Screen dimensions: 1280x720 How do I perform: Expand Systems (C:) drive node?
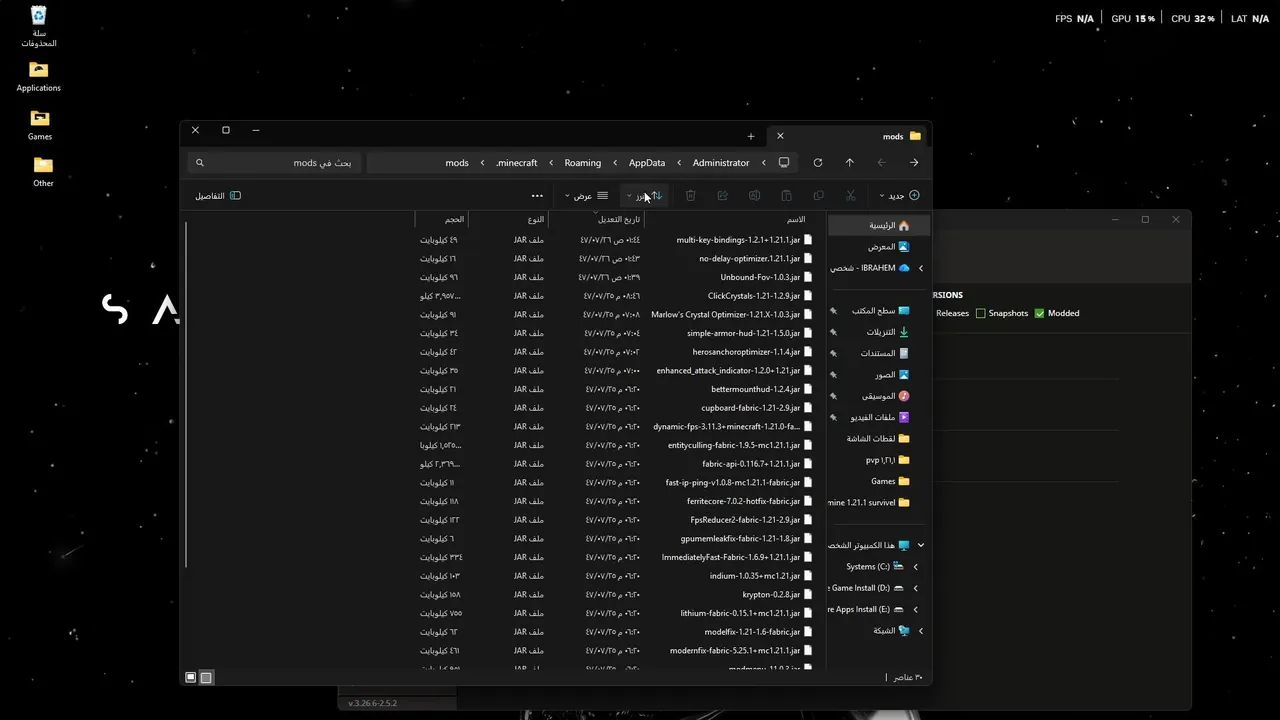(x=915, y=567)
